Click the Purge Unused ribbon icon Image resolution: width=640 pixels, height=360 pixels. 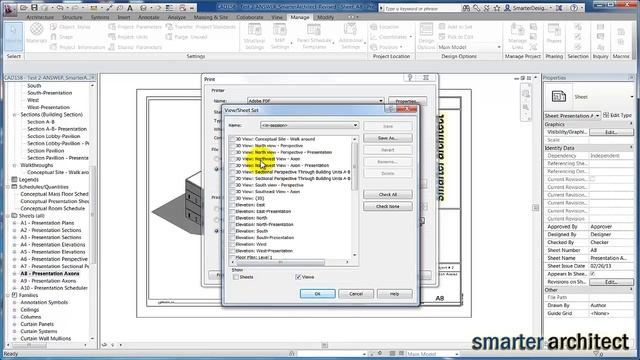[x=169, y=37]
